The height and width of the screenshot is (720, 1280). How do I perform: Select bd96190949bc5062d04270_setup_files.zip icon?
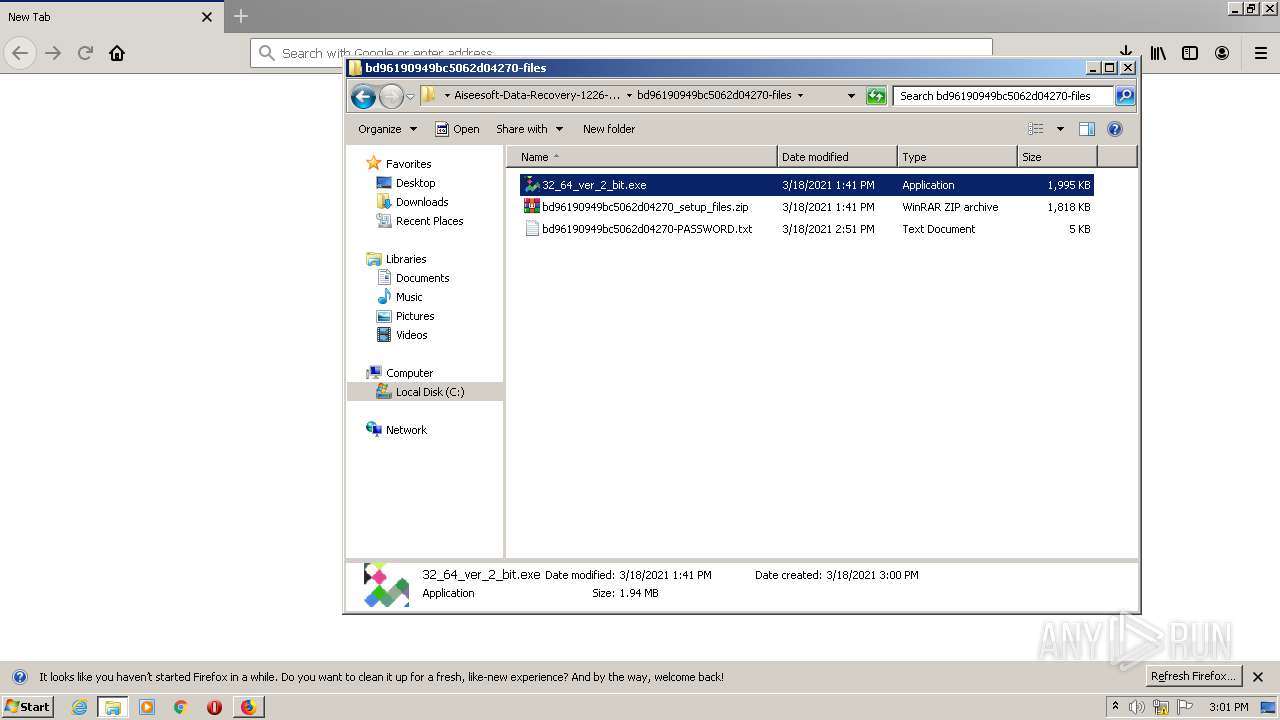532,207
